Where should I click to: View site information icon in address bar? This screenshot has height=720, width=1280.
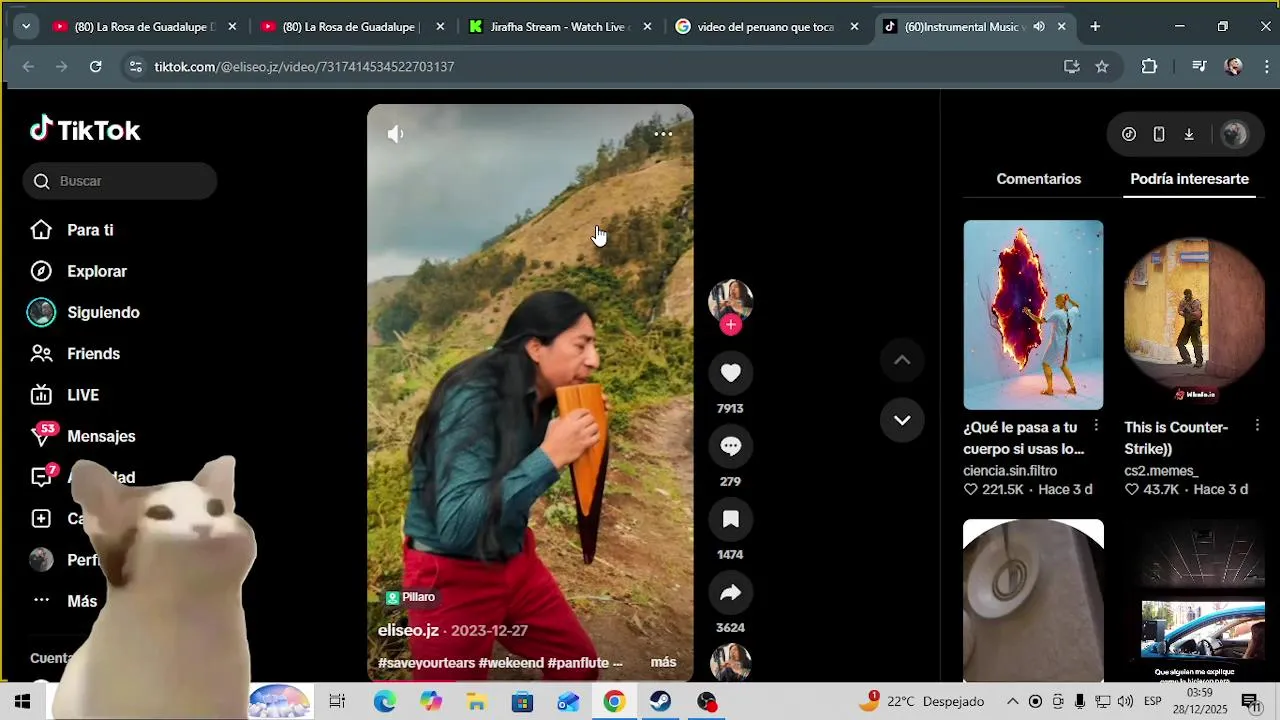pos(136,66)
